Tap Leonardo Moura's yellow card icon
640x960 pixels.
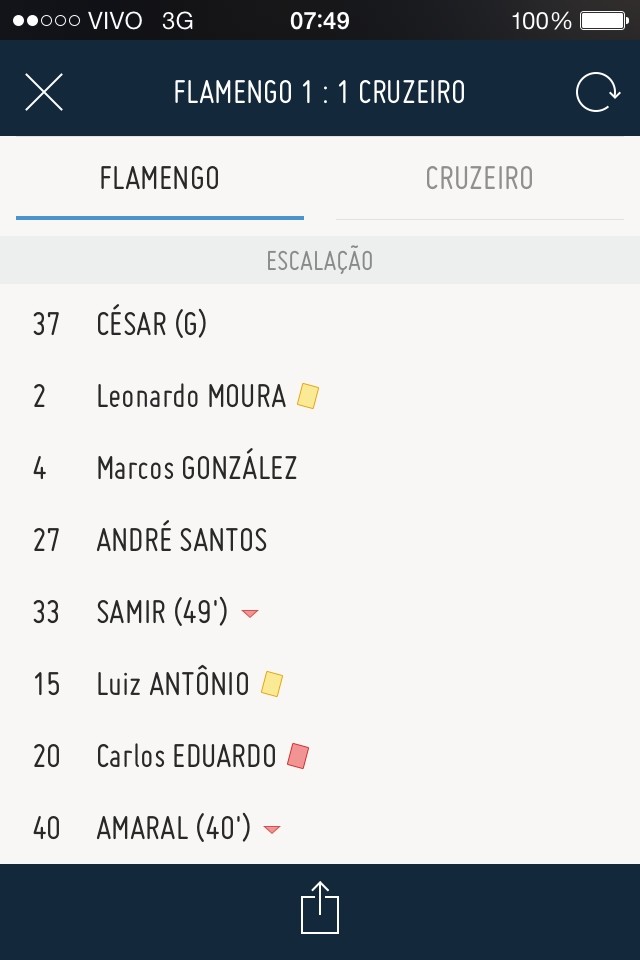pos(308,397)
